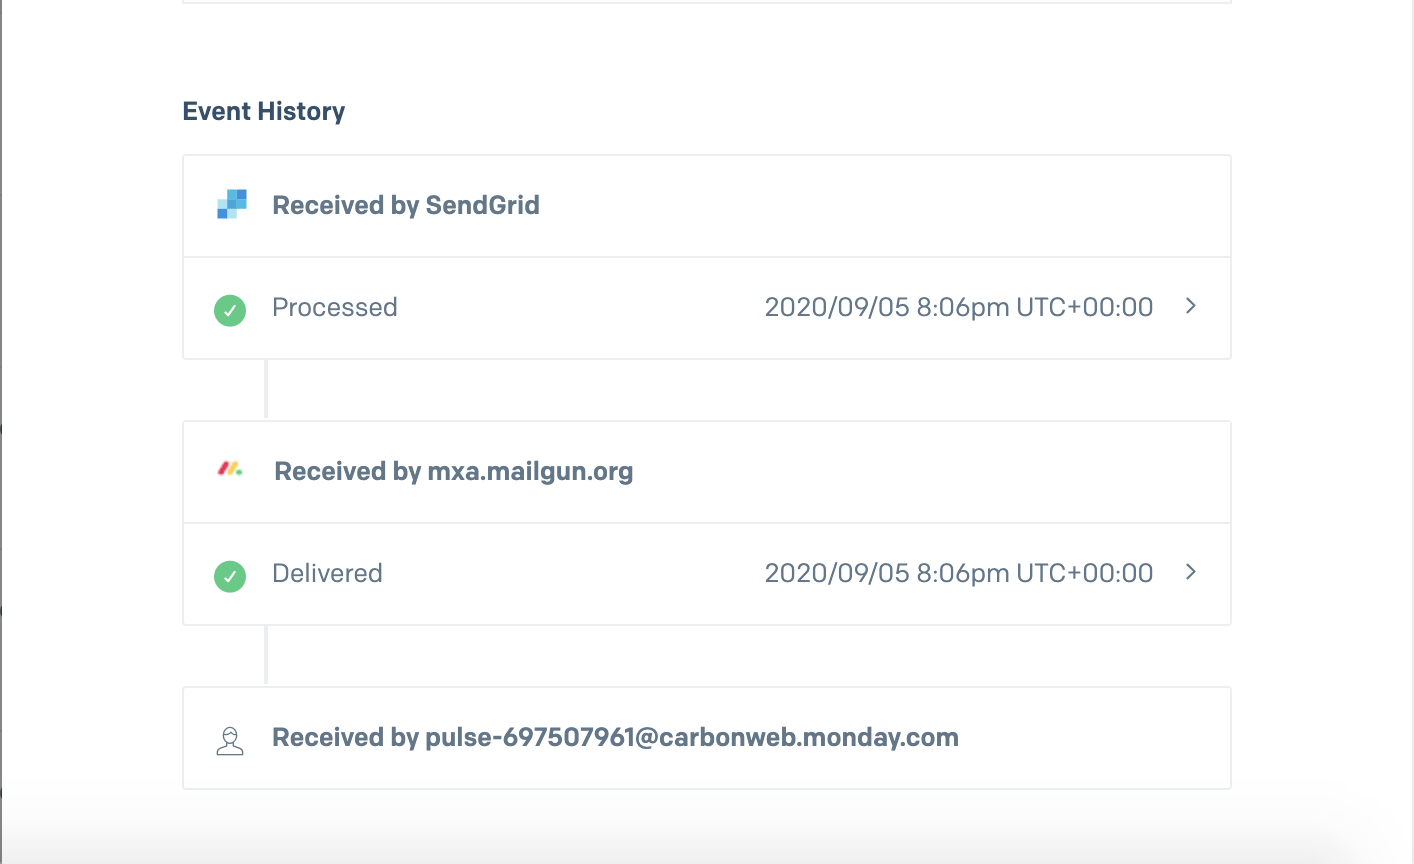Click the green checkmark next to Processed
This screenshot has height=864, width=1414.
pyautogui.click(x=230, y=310)
